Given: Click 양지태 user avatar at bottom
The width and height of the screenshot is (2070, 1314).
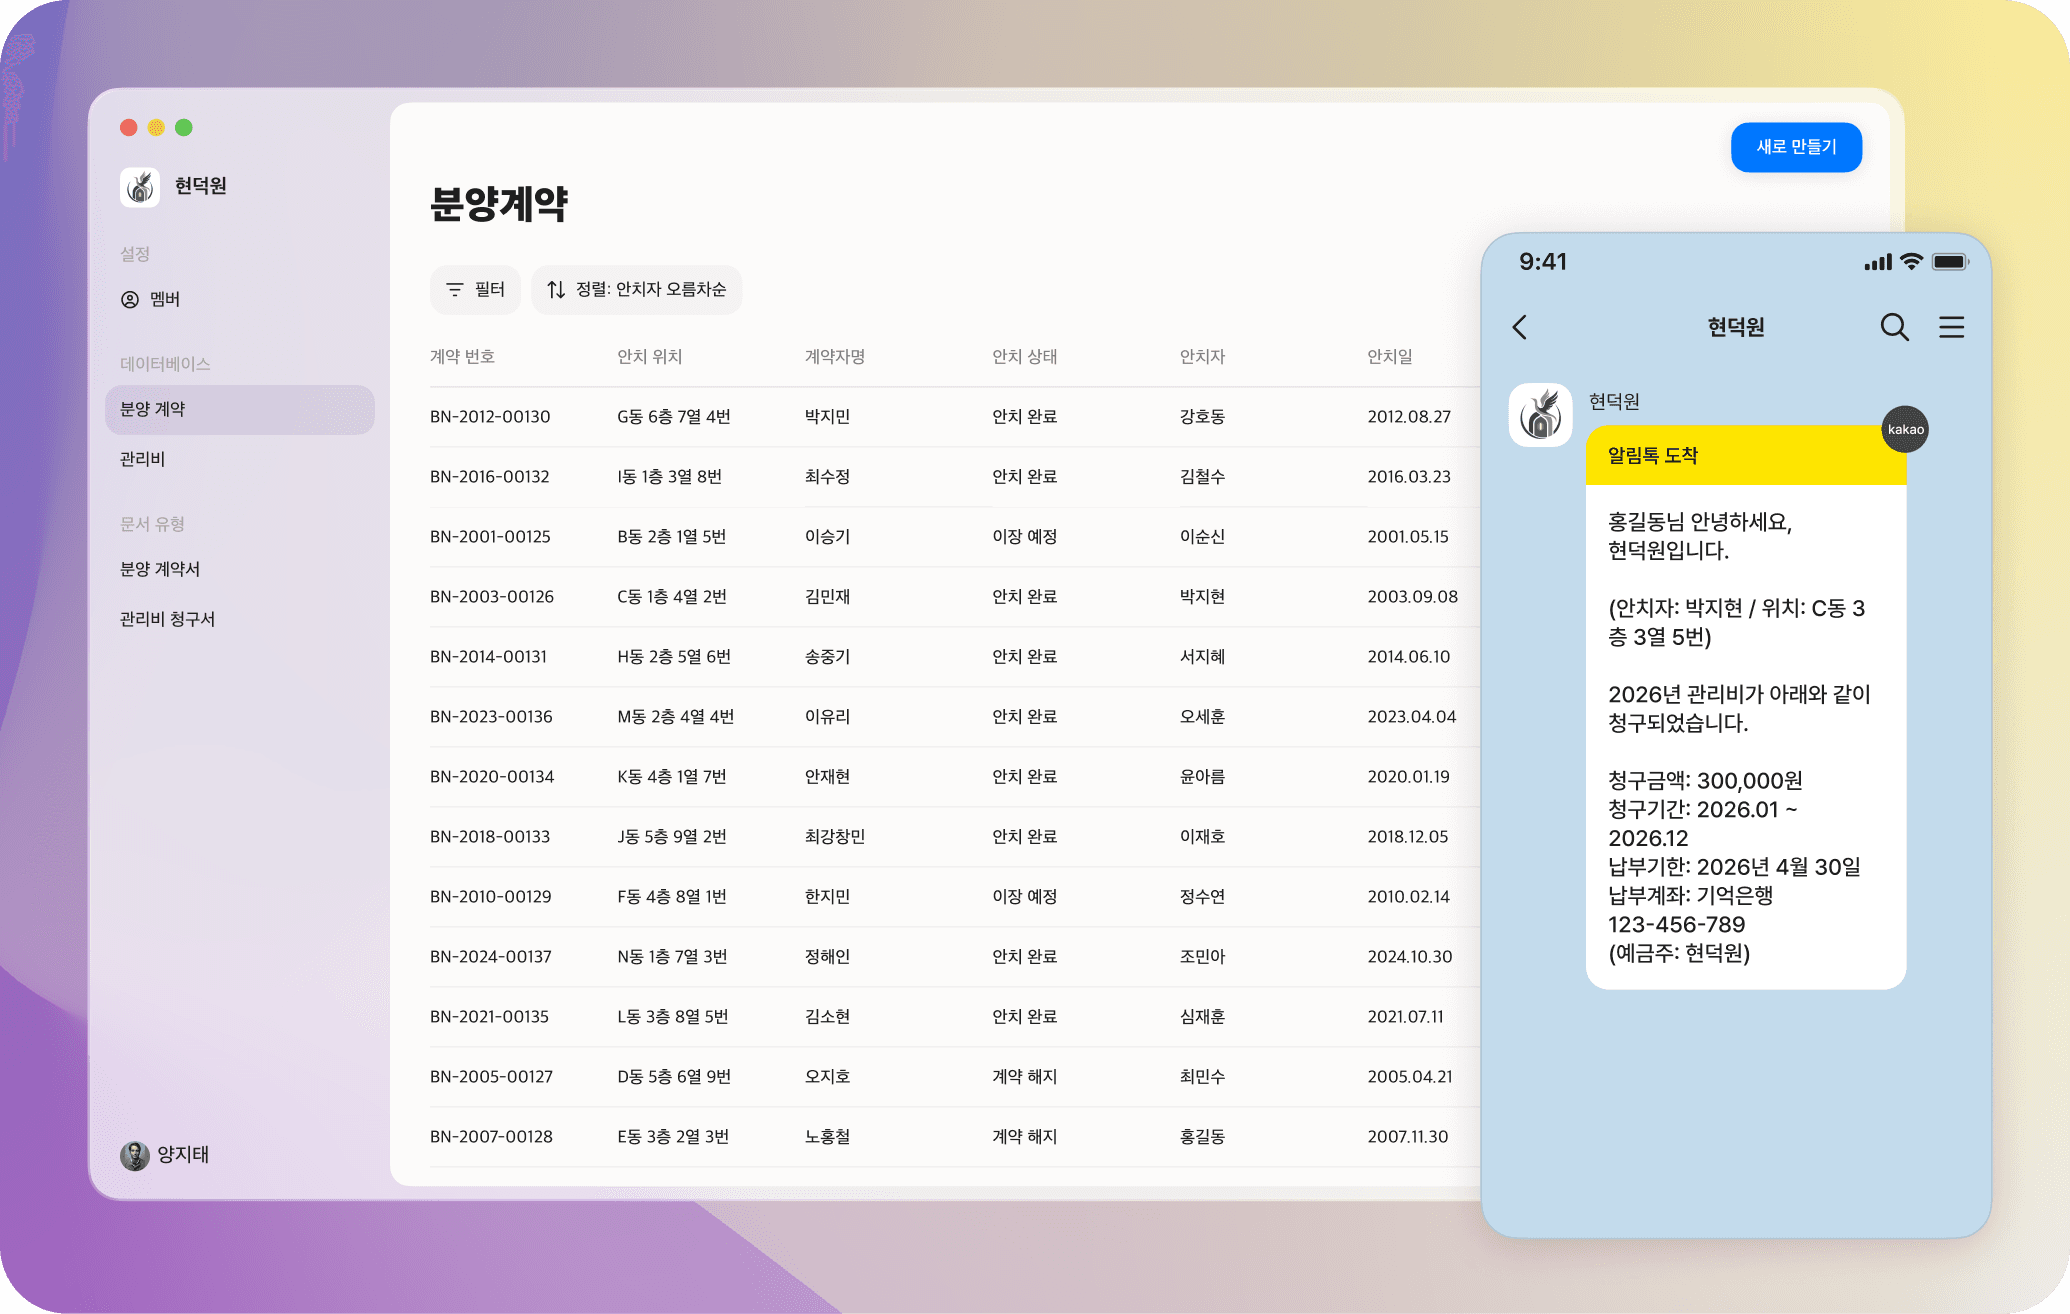Looking at the screenshot, I should [134, 1155].
